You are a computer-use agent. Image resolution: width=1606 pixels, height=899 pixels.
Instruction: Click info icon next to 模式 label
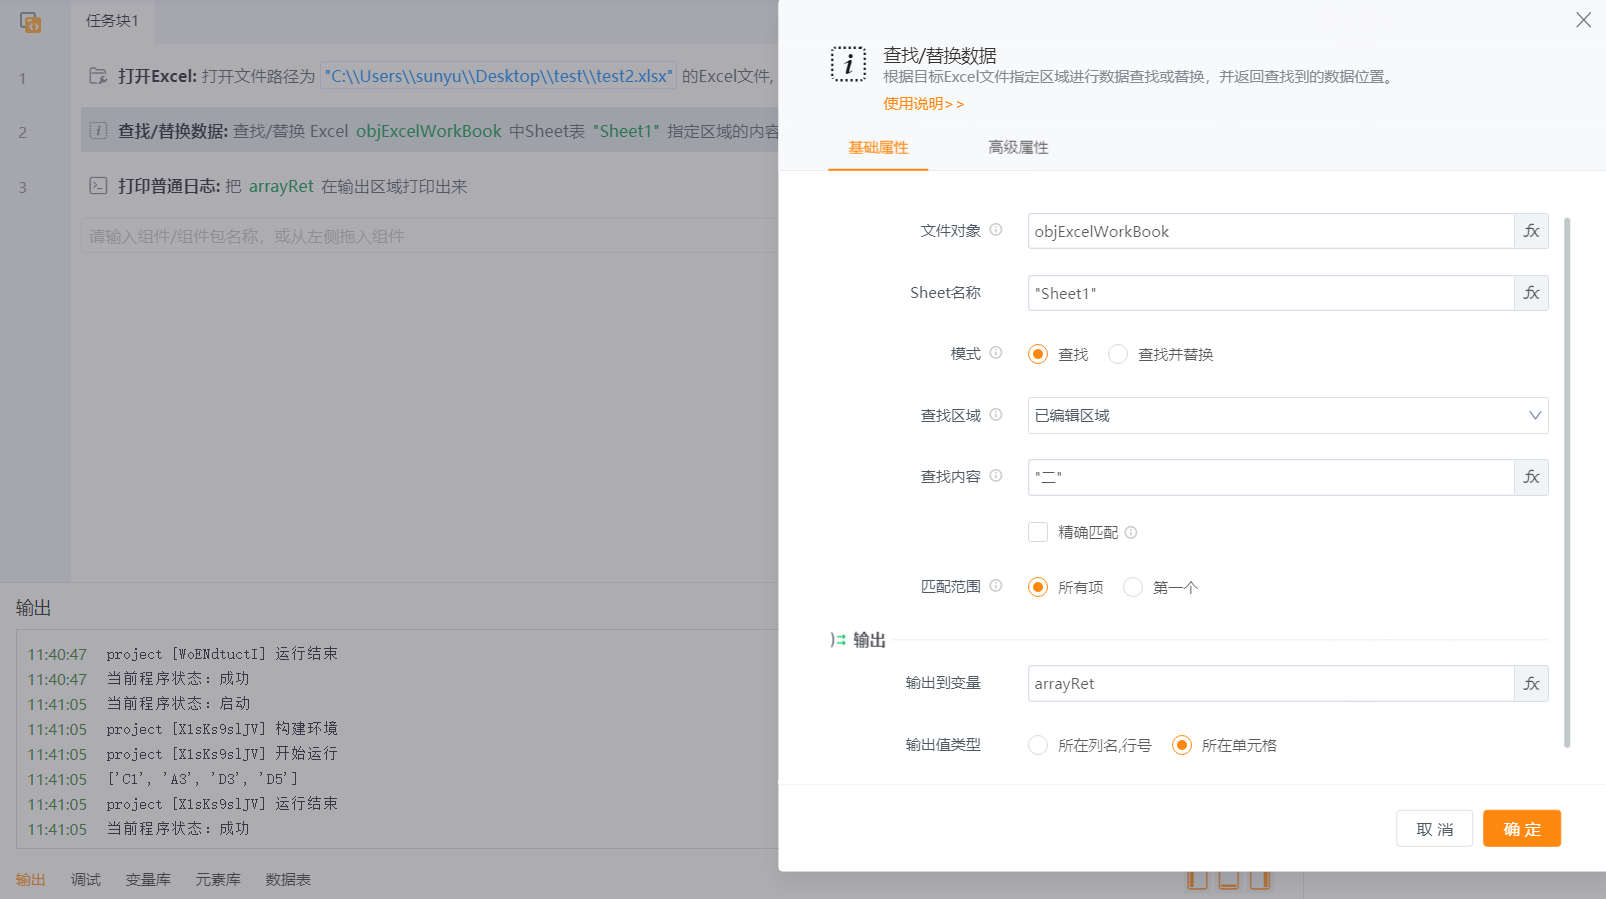(996, 353)
